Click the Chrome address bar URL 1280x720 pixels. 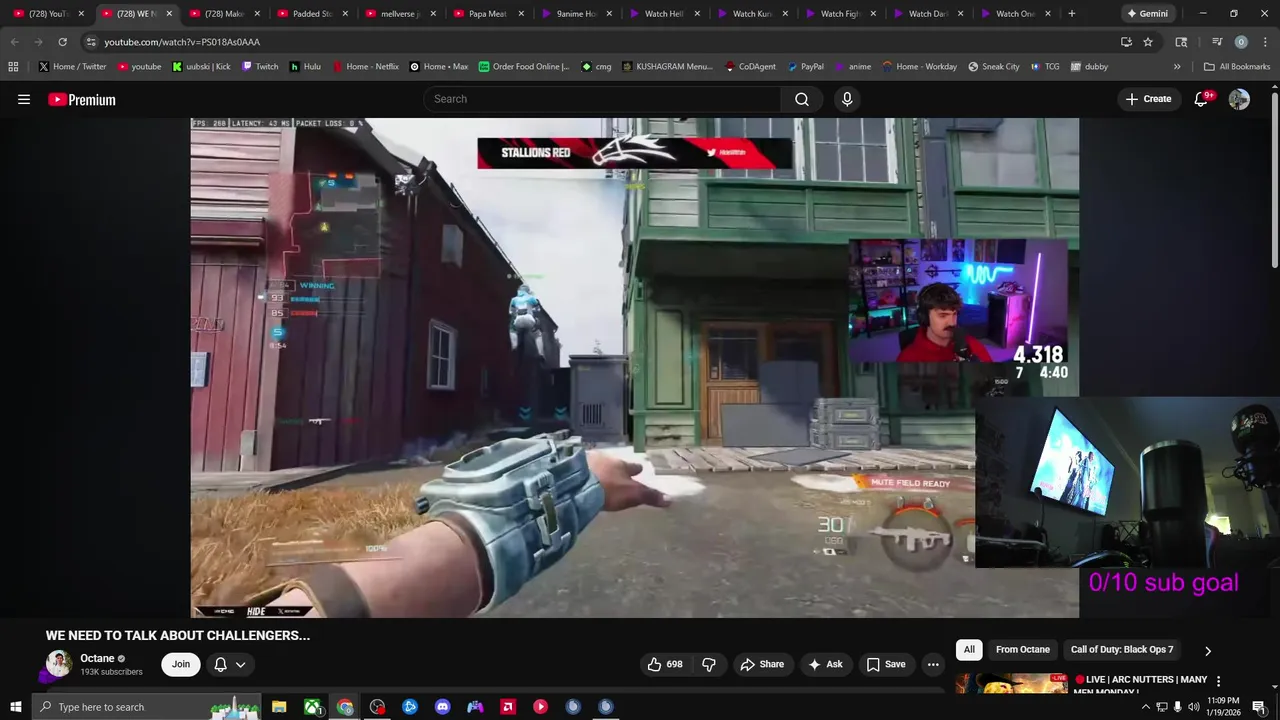tap(182, 42)
